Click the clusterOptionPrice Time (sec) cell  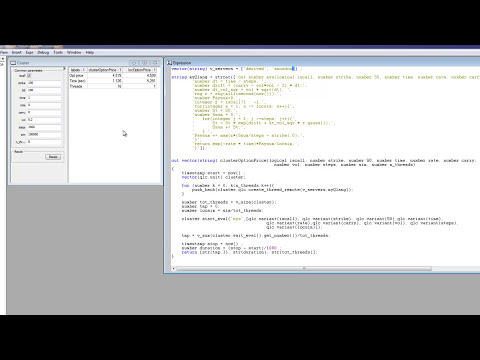pyautogui.click(x=105, y=81)
